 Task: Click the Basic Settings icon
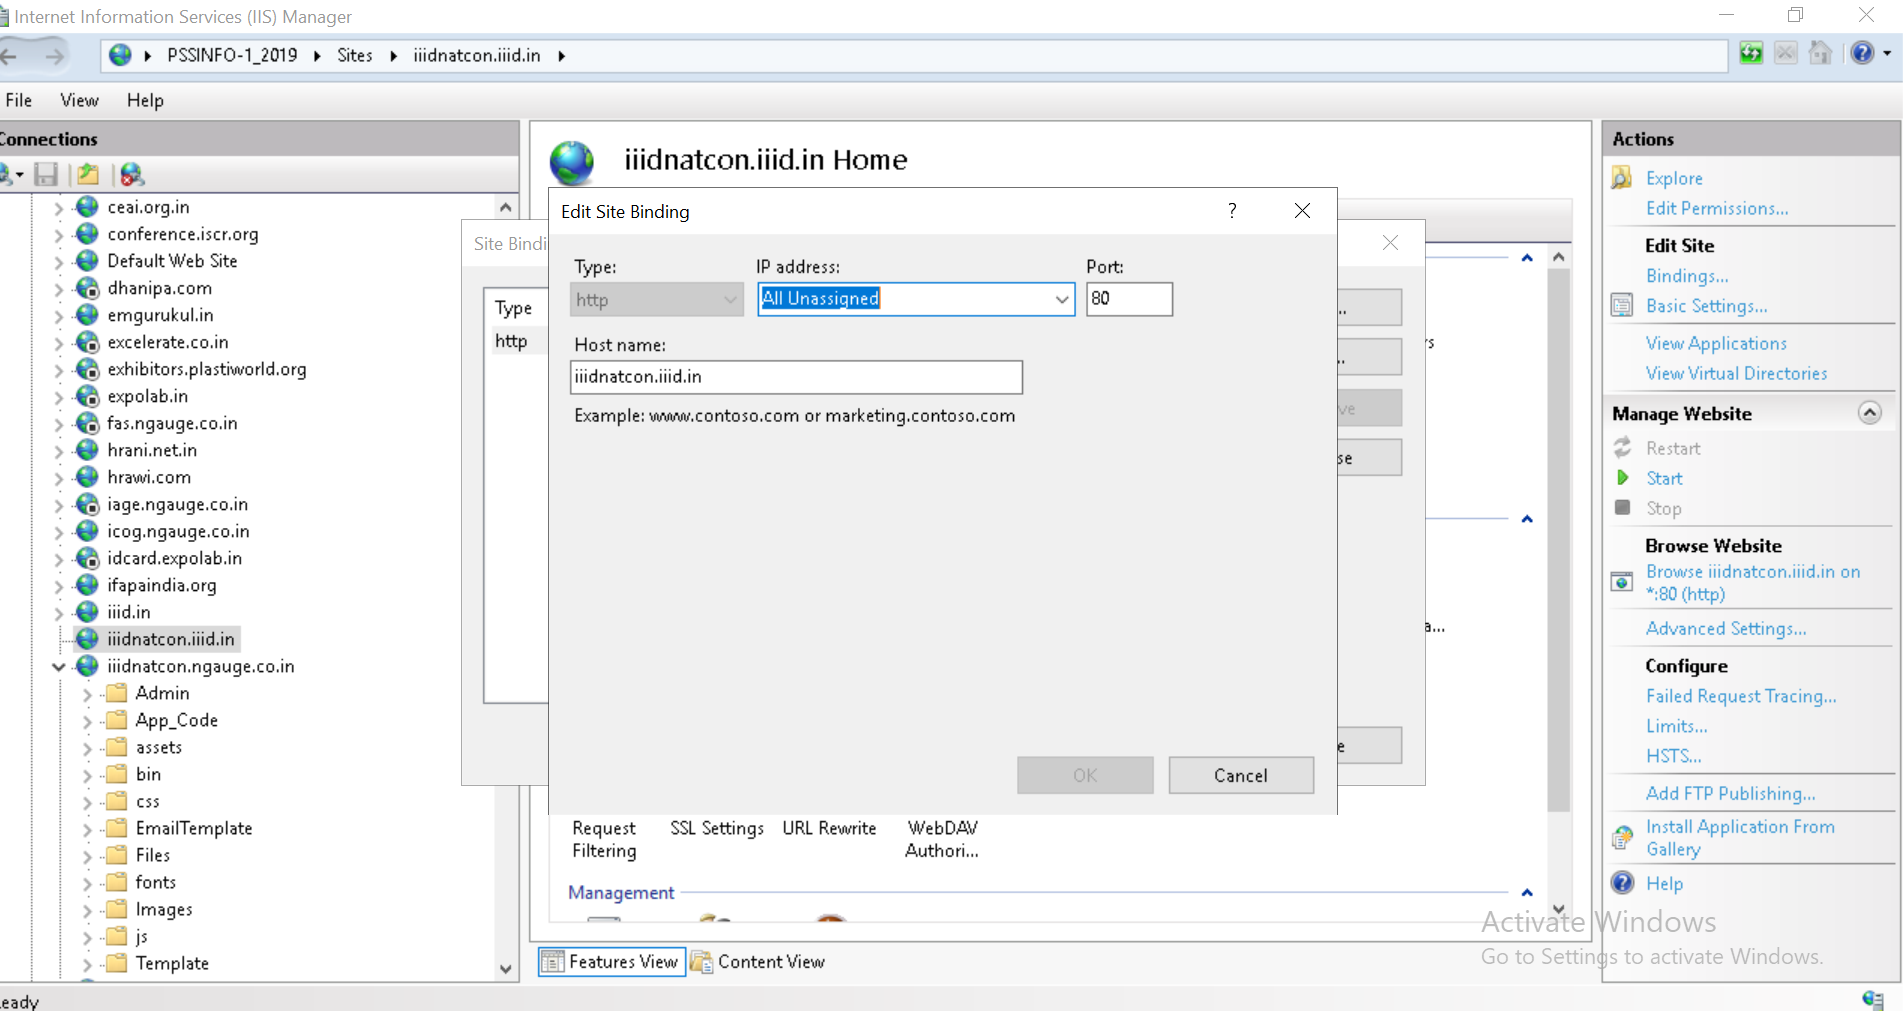point(1622,306)
